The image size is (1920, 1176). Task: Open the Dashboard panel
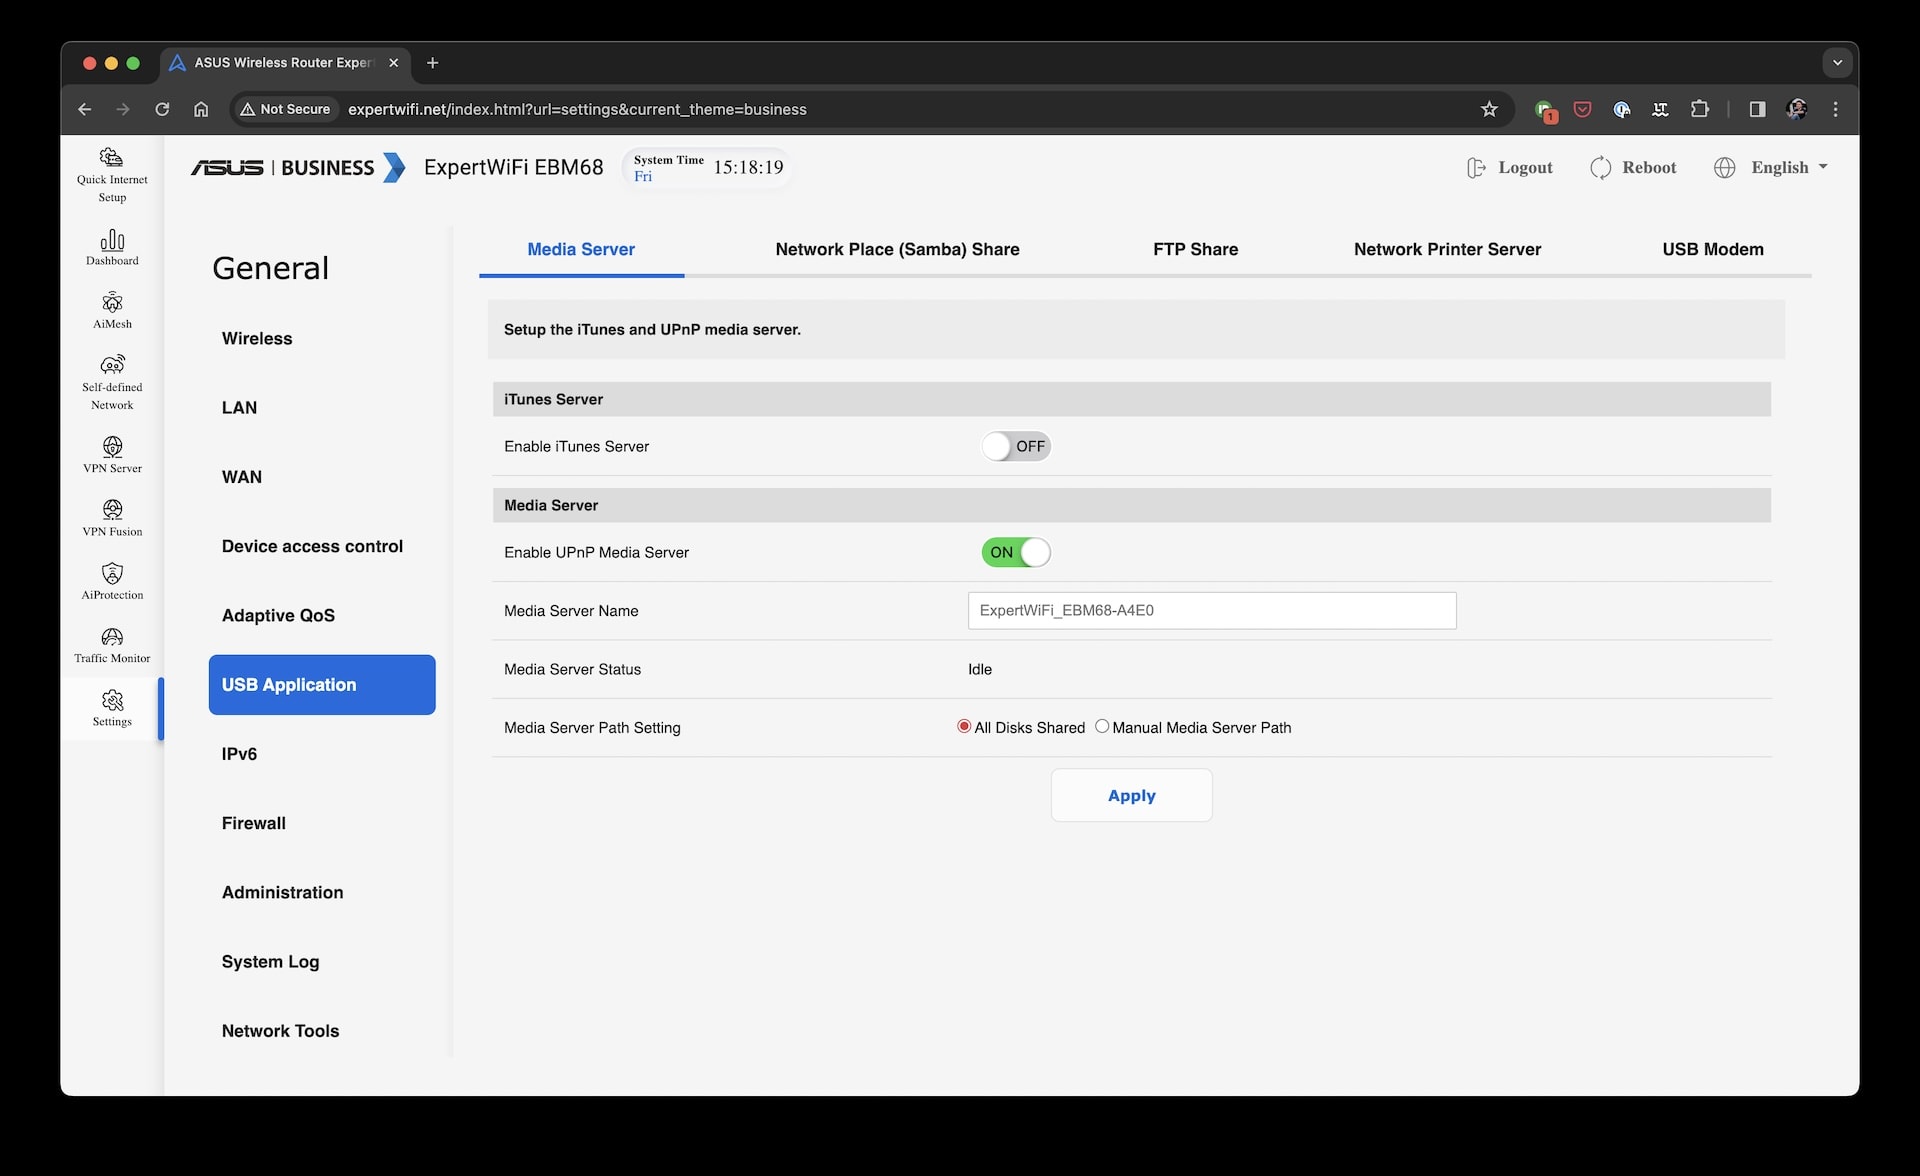tap(111, 247)
